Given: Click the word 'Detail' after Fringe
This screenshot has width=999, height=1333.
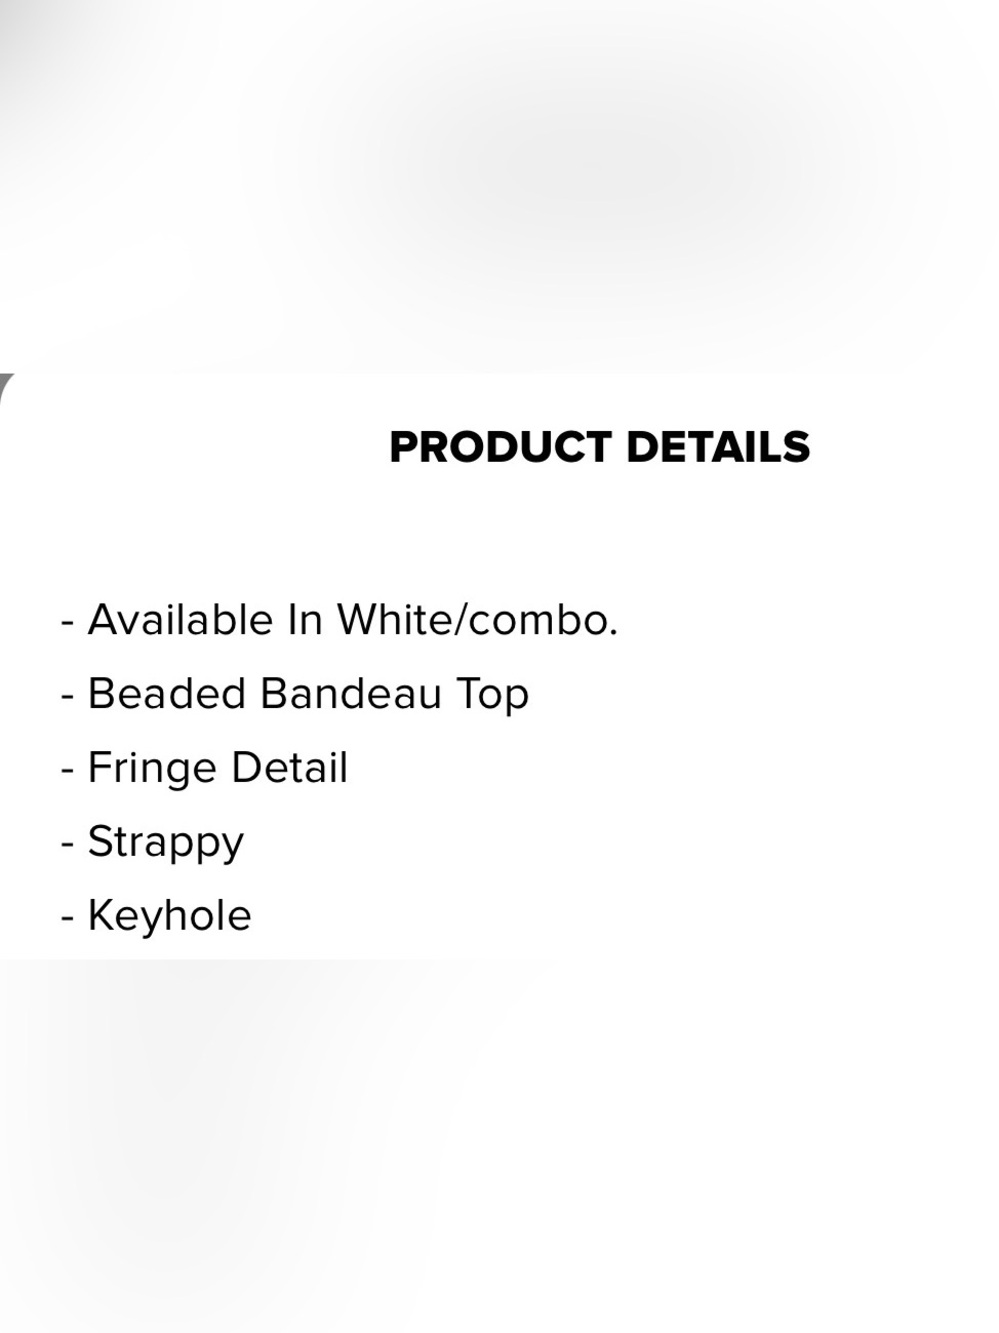Looking at the screenshot, I should tap(289, 768).
